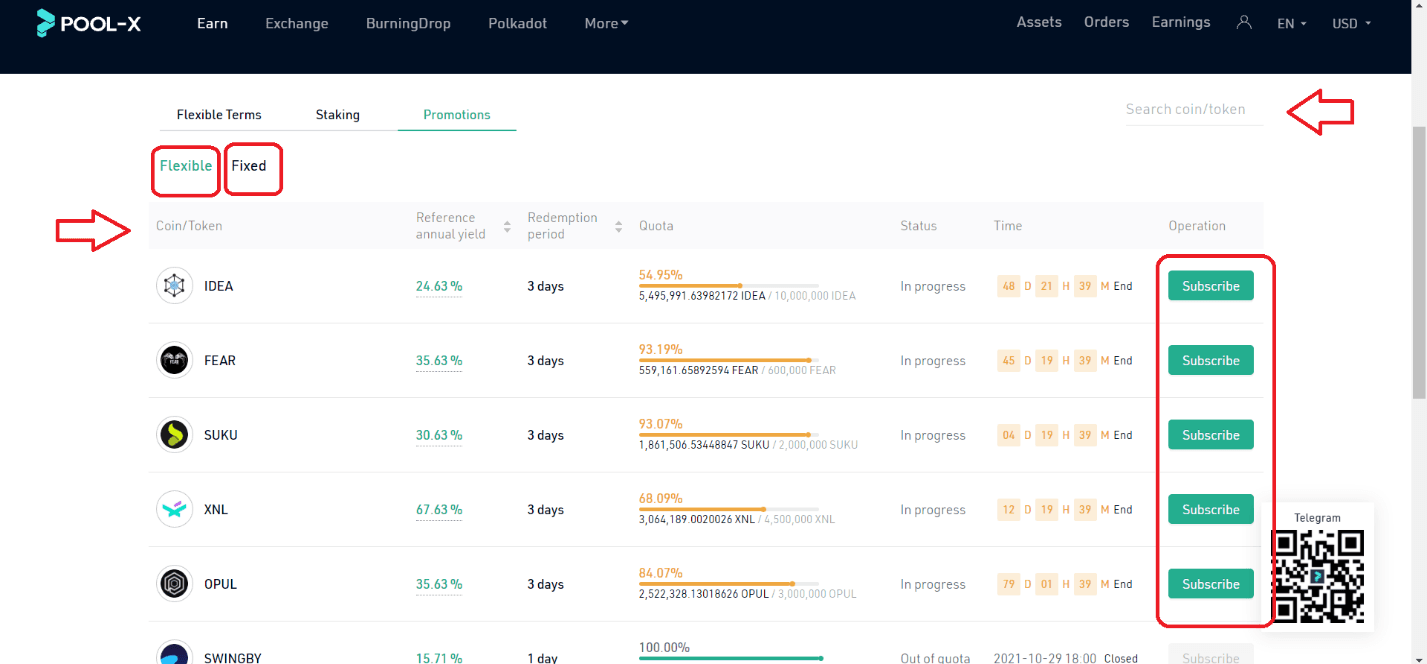Subscribe to the SUKU promotion
Image resolution: width=1427 pixels, height=664 pixels.
[1211, 435]
